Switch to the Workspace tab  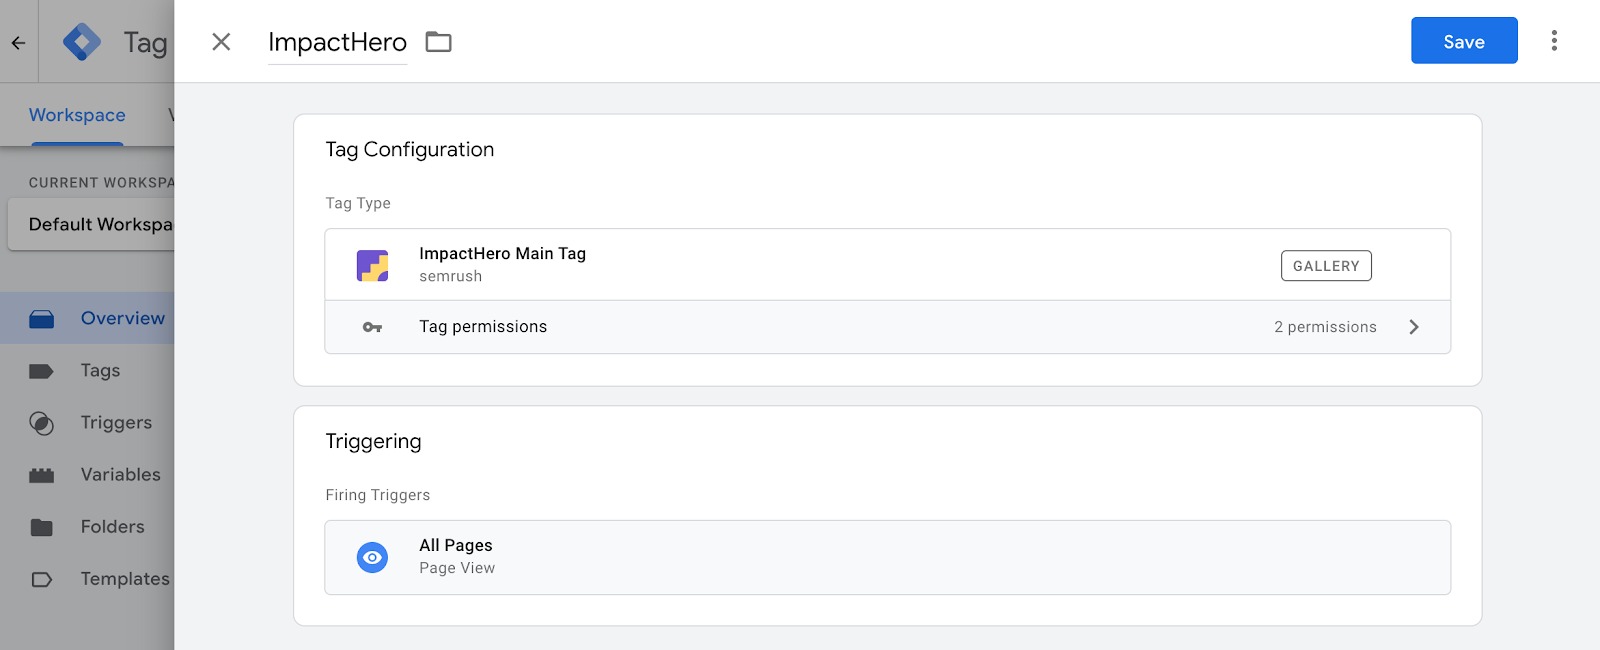click(x=76, y=114)
